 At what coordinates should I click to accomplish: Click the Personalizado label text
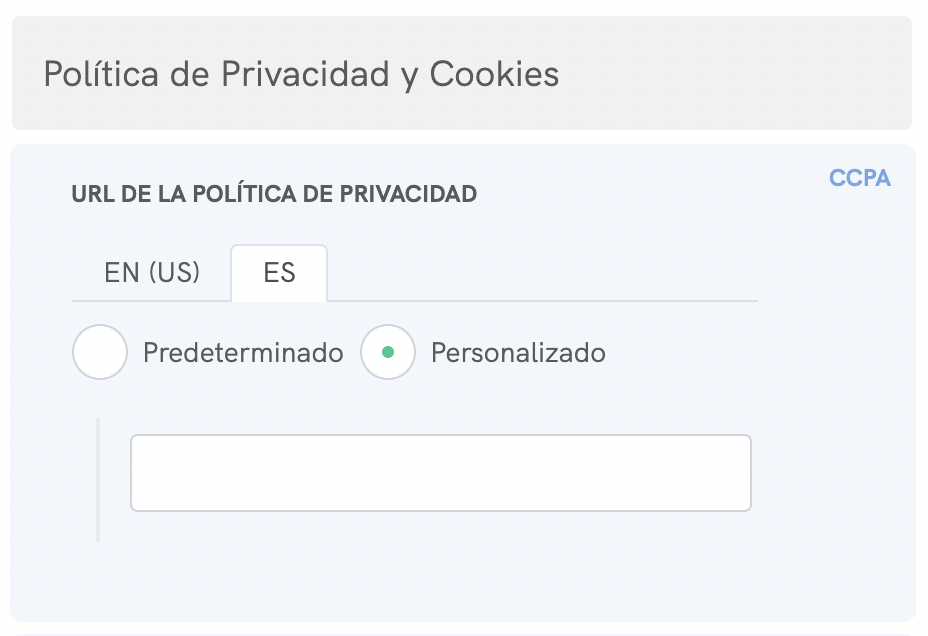tap(518, 353)
